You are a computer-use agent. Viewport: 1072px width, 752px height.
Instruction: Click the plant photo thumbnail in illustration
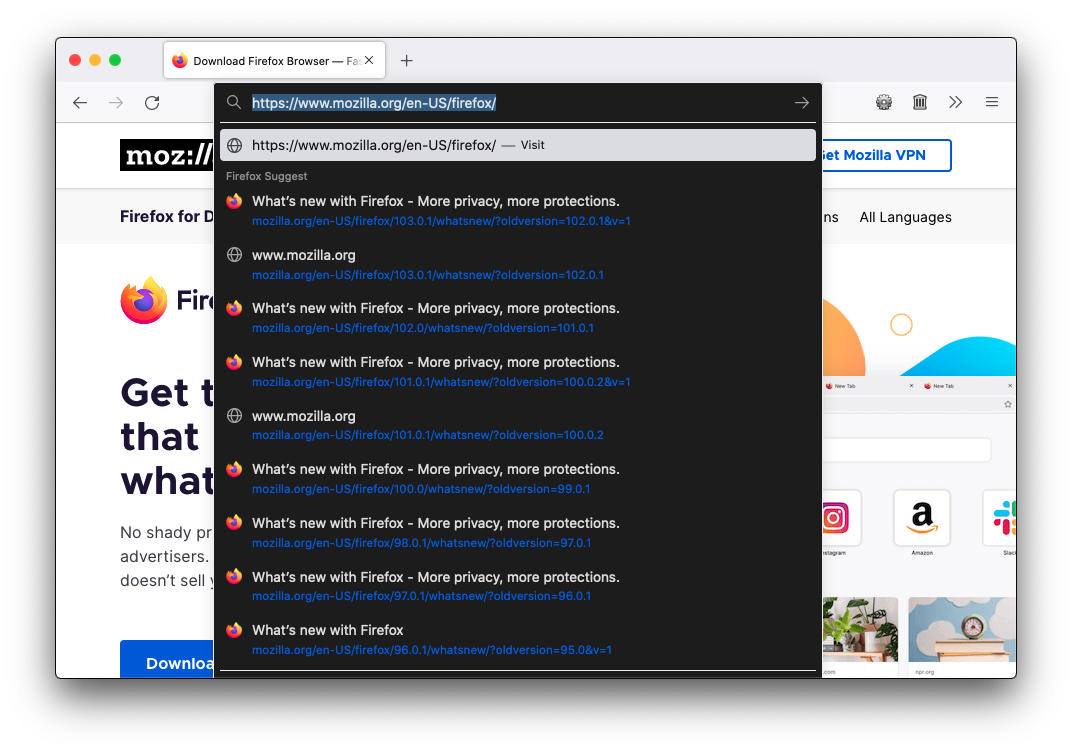860,630
